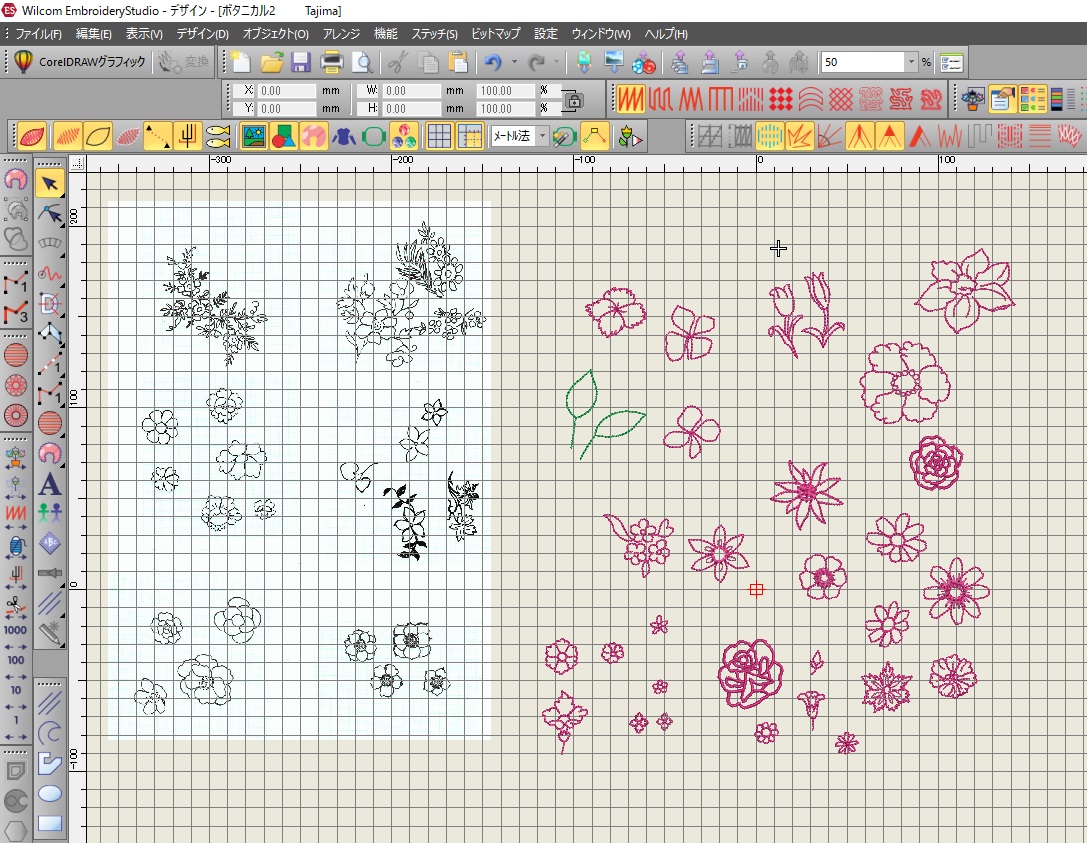Select Contour stitch curved lines icon
This screenshot has height=843, width=1087.
pyautogui.click(x=810, y=99)
